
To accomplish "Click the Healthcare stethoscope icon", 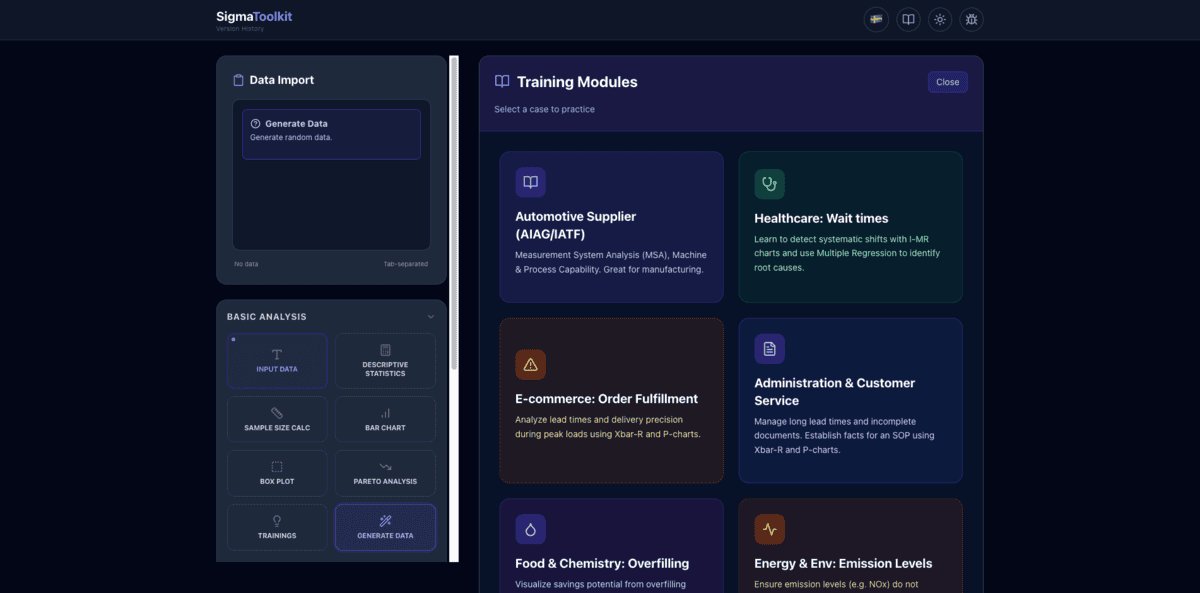I will (769, 184).
